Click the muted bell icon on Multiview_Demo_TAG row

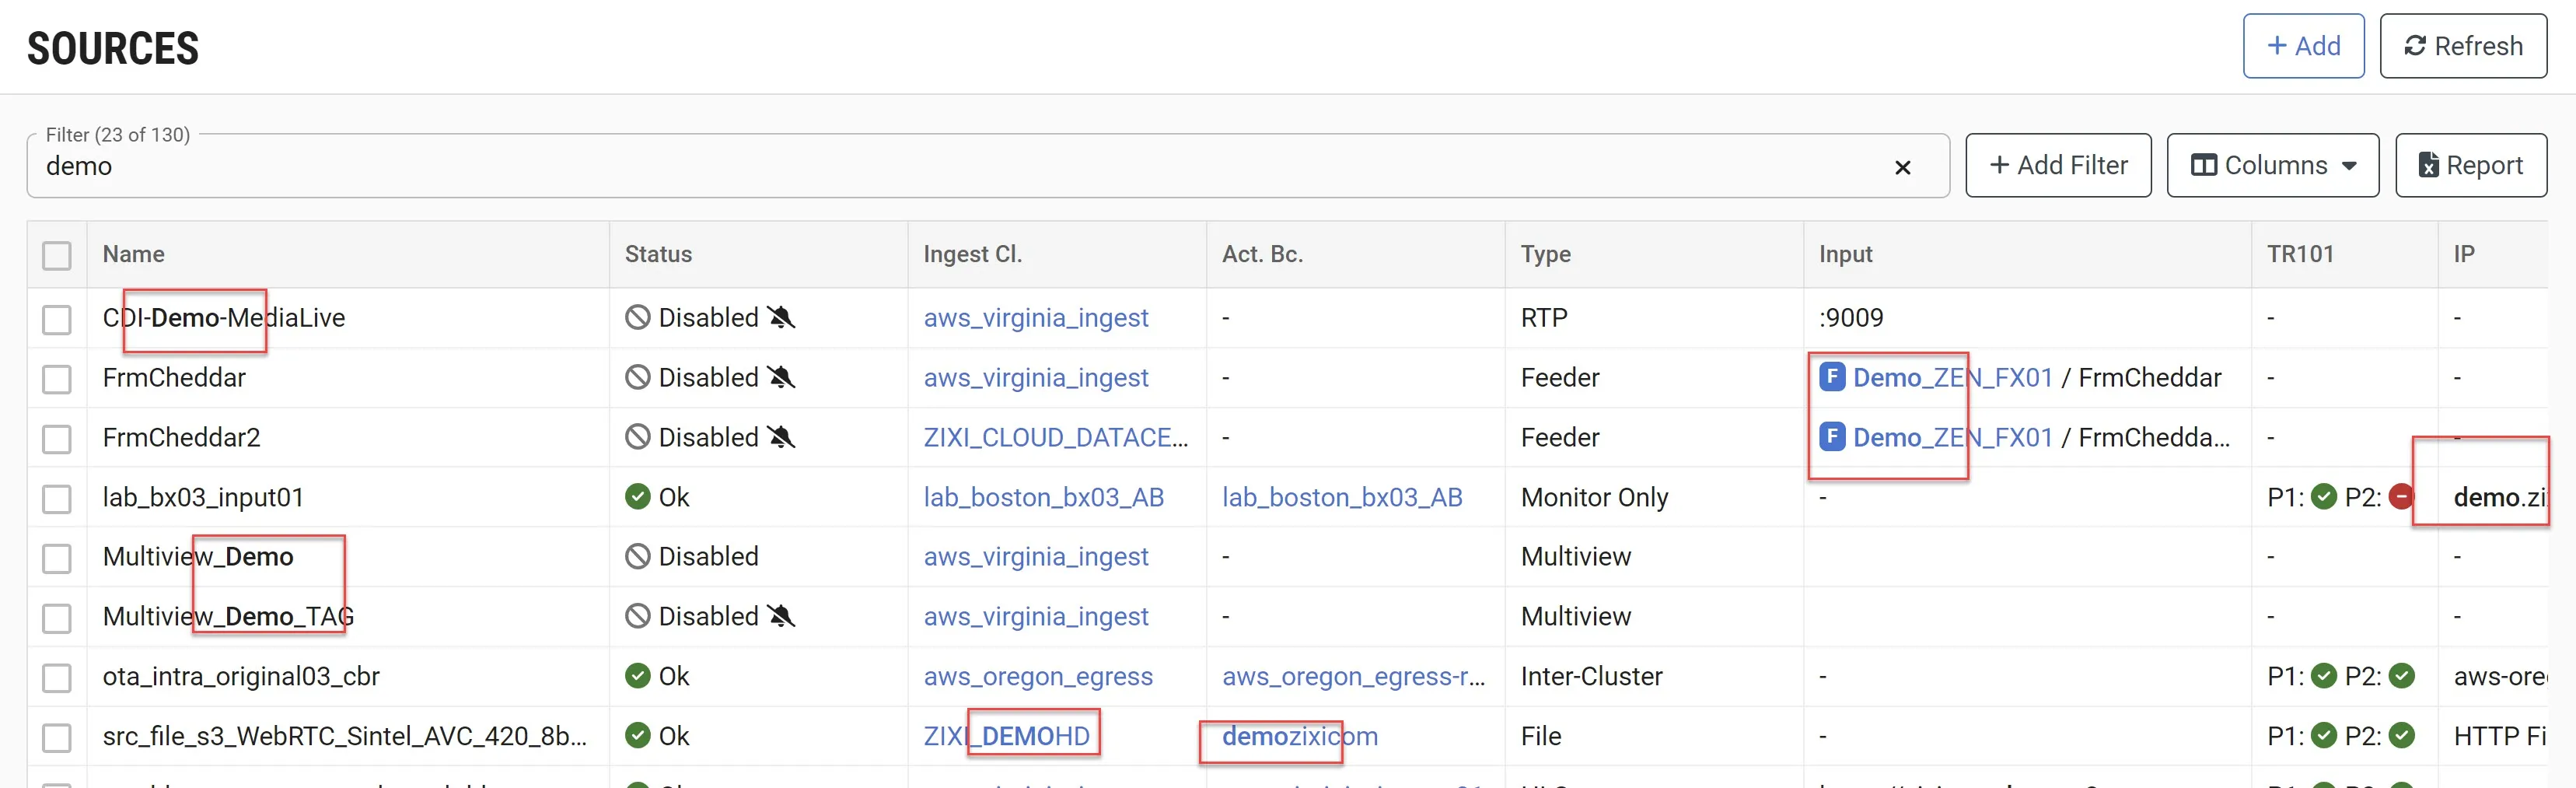780,616
